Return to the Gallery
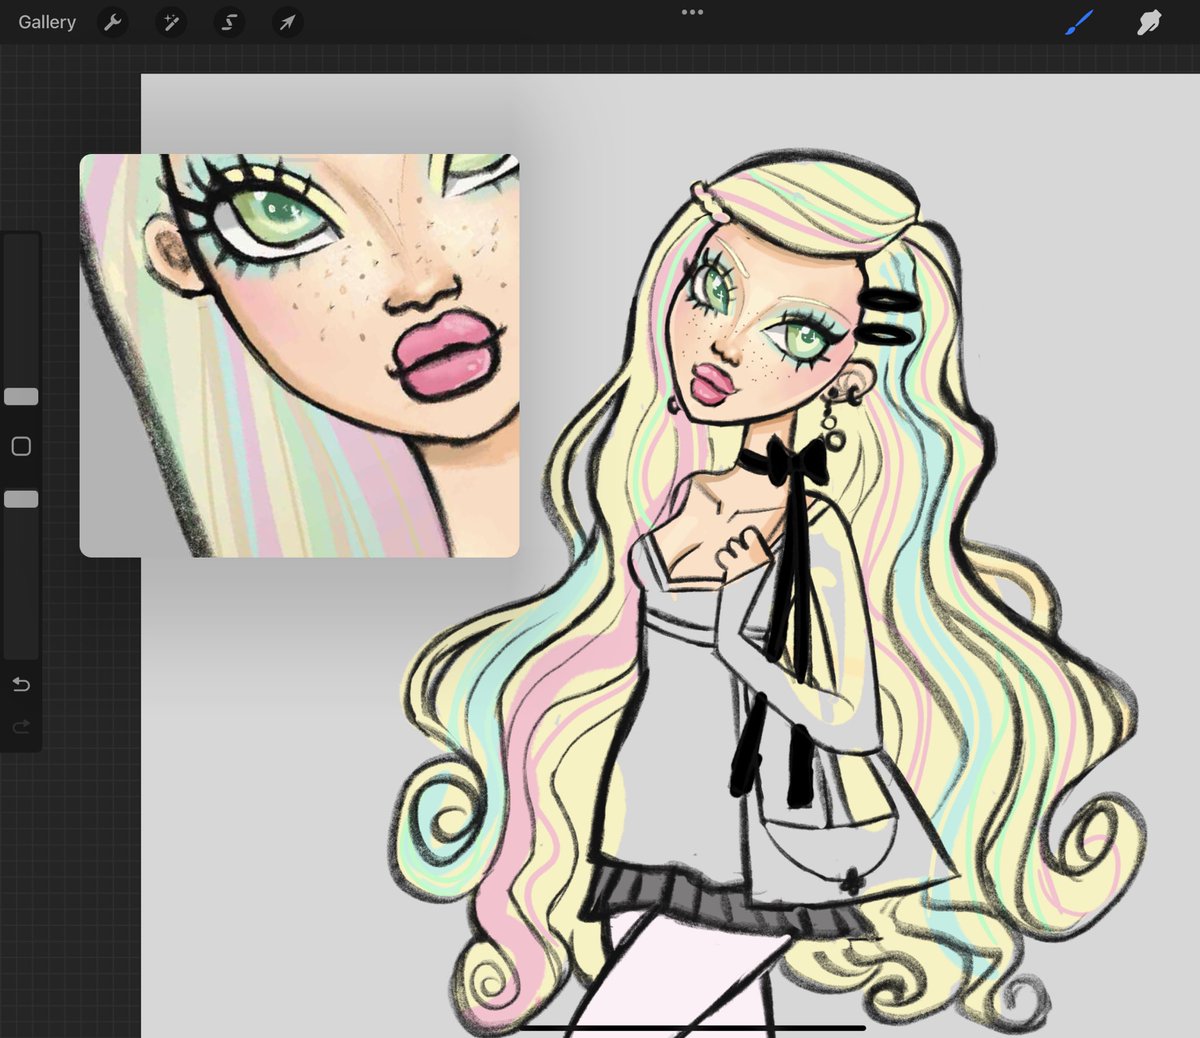 pyautogui.click(x=47, y=22)
